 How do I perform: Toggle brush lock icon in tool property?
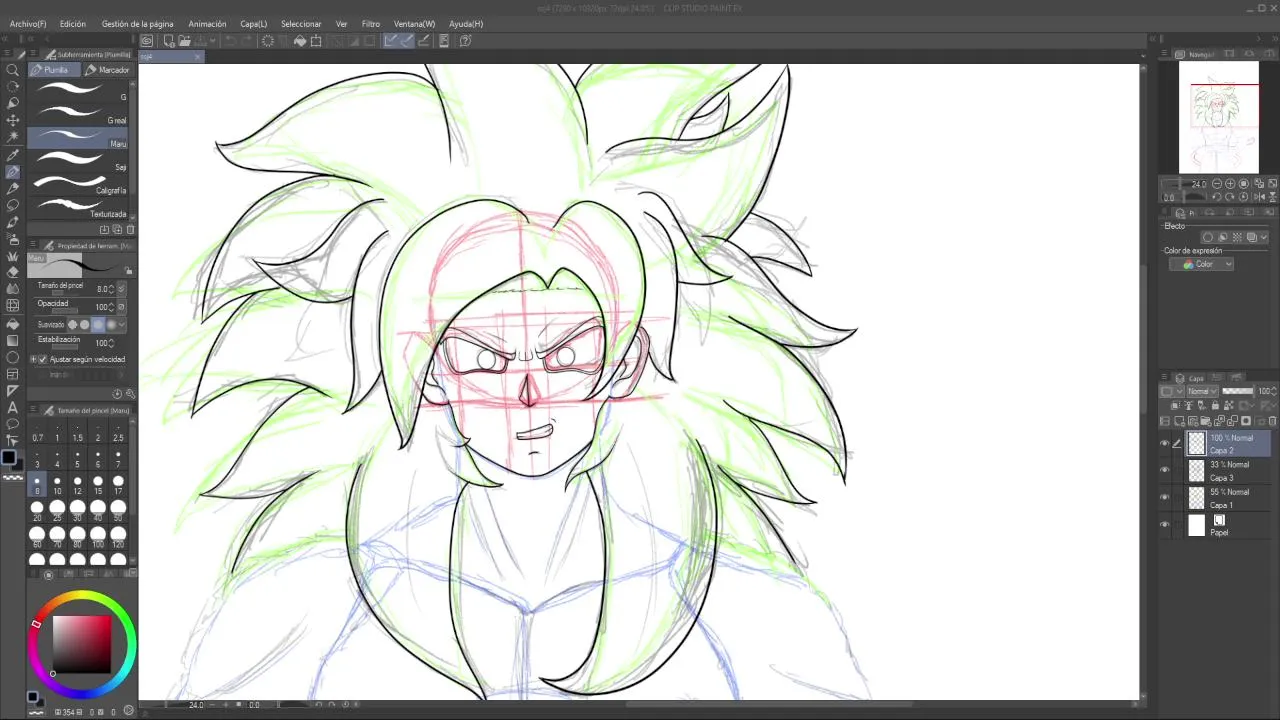pos(128,271)
